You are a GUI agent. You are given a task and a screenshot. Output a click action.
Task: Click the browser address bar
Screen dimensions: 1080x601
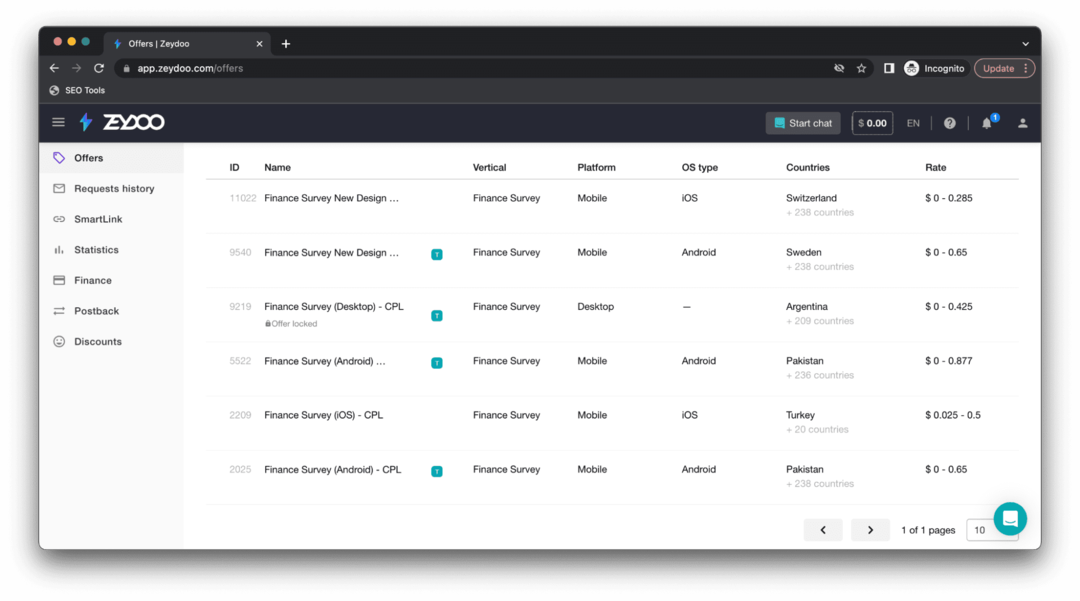(x=480, y=69)
